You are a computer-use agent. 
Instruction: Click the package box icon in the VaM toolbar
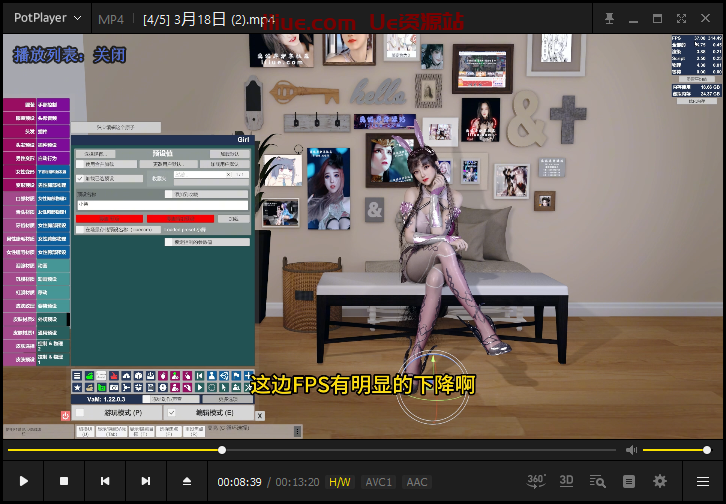[x=138, y=376]
